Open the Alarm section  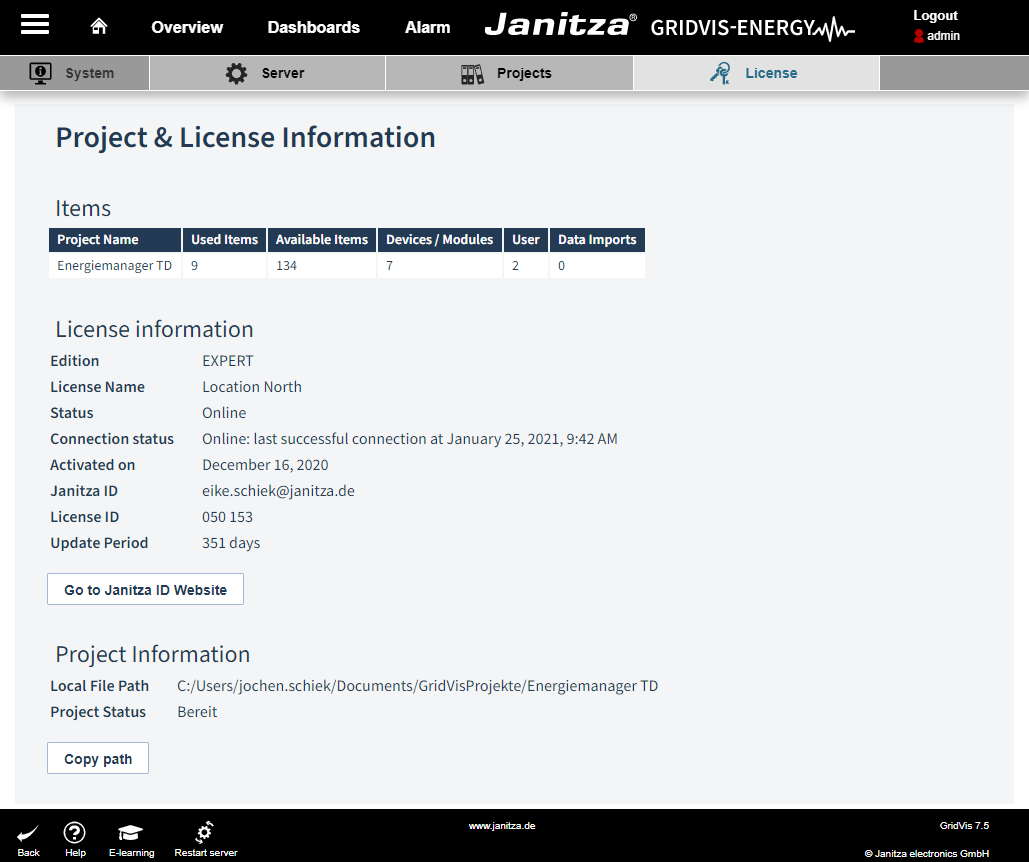pyautogui.click(x=427, y=27)
